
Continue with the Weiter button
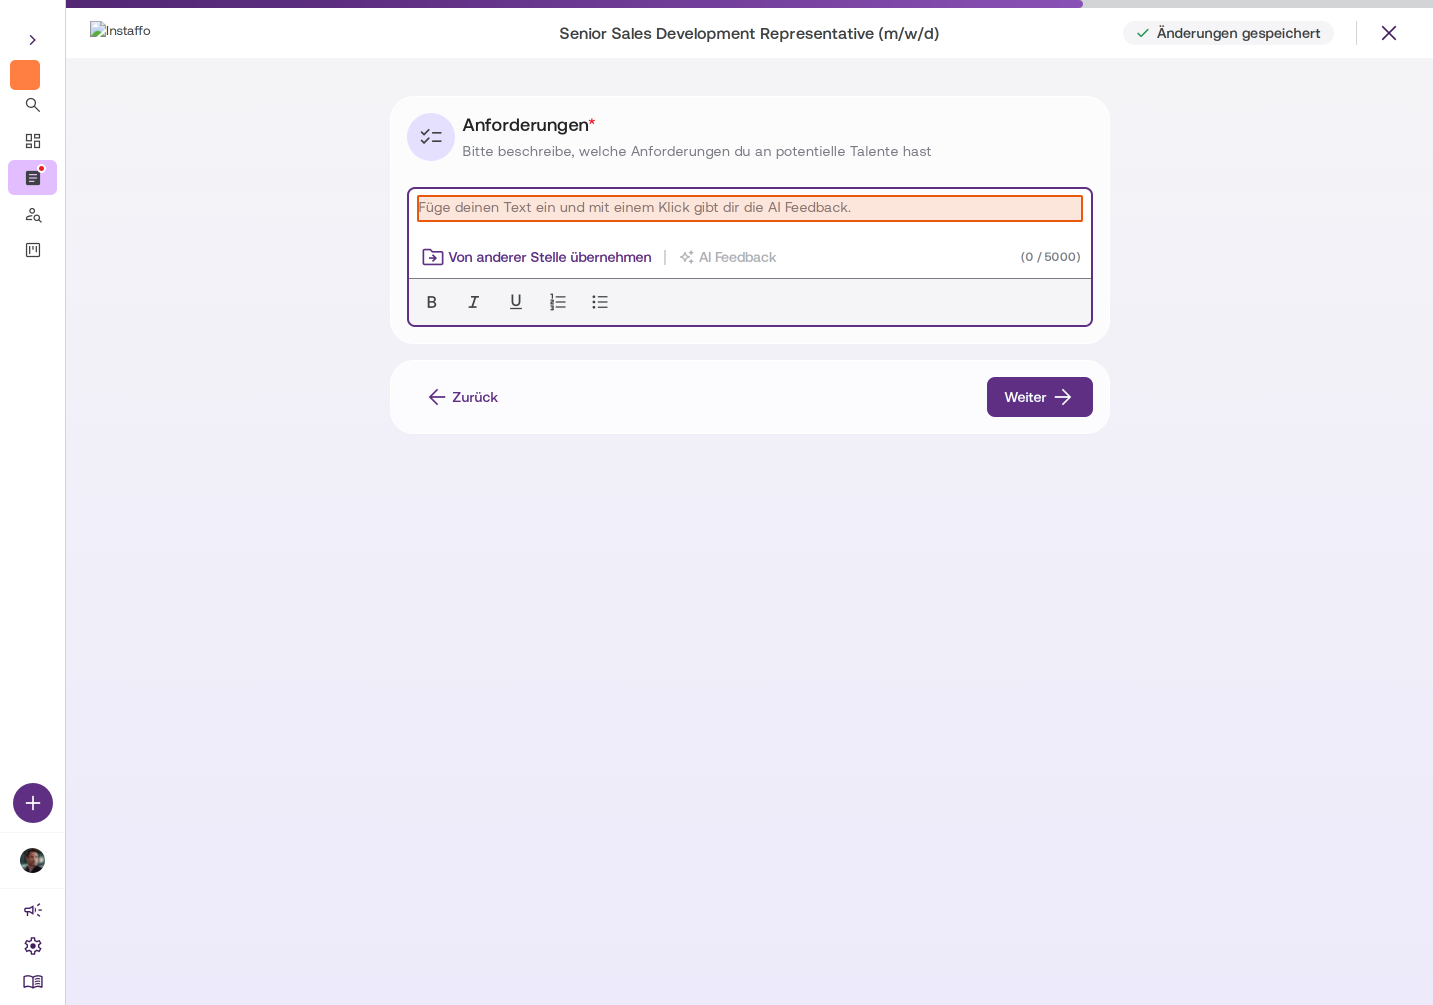pyautogui.click(x=1040, y=397)
